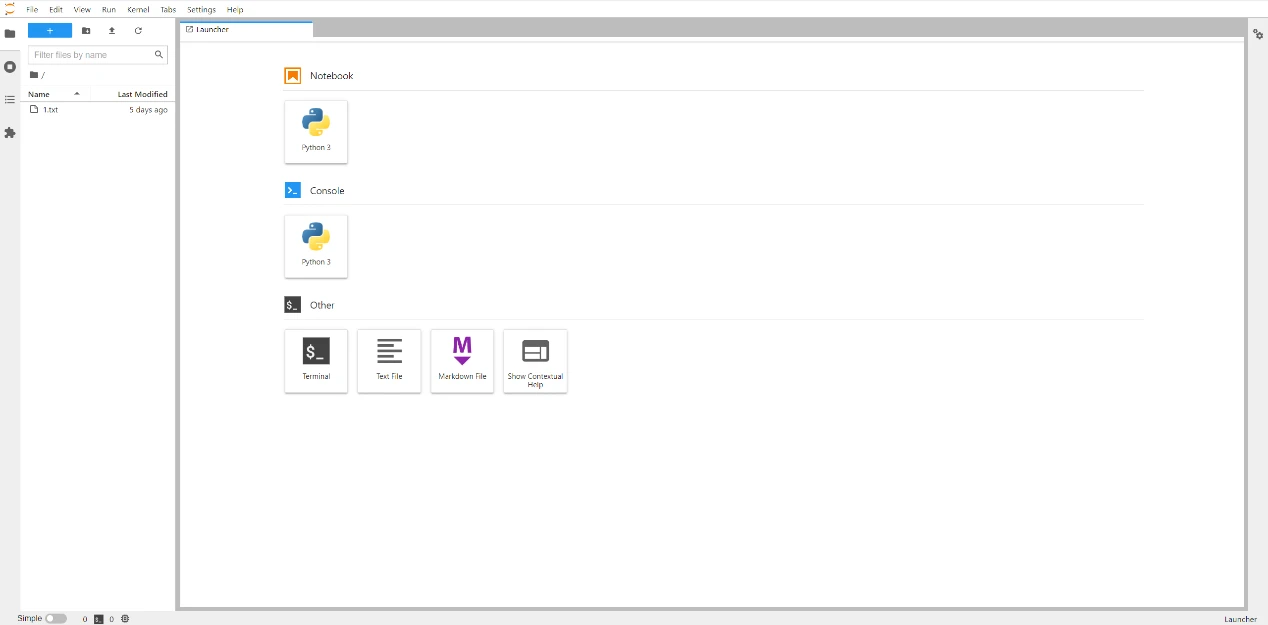1268x625 pixels.
Task: Open the Property Inspector gears icon
Action: (1258, 34)
